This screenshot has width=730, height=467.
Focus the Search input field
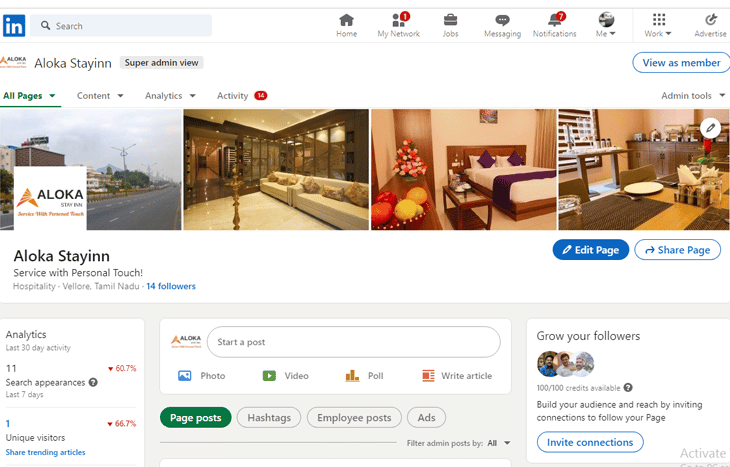(121, 25)
